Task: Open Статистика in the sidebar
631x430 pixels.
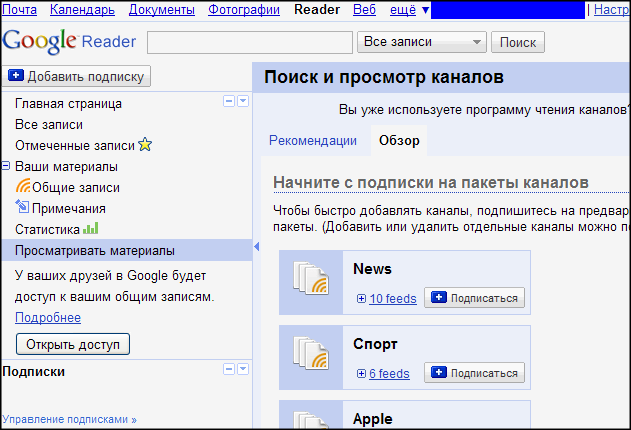Action: [x=47, y=229]
